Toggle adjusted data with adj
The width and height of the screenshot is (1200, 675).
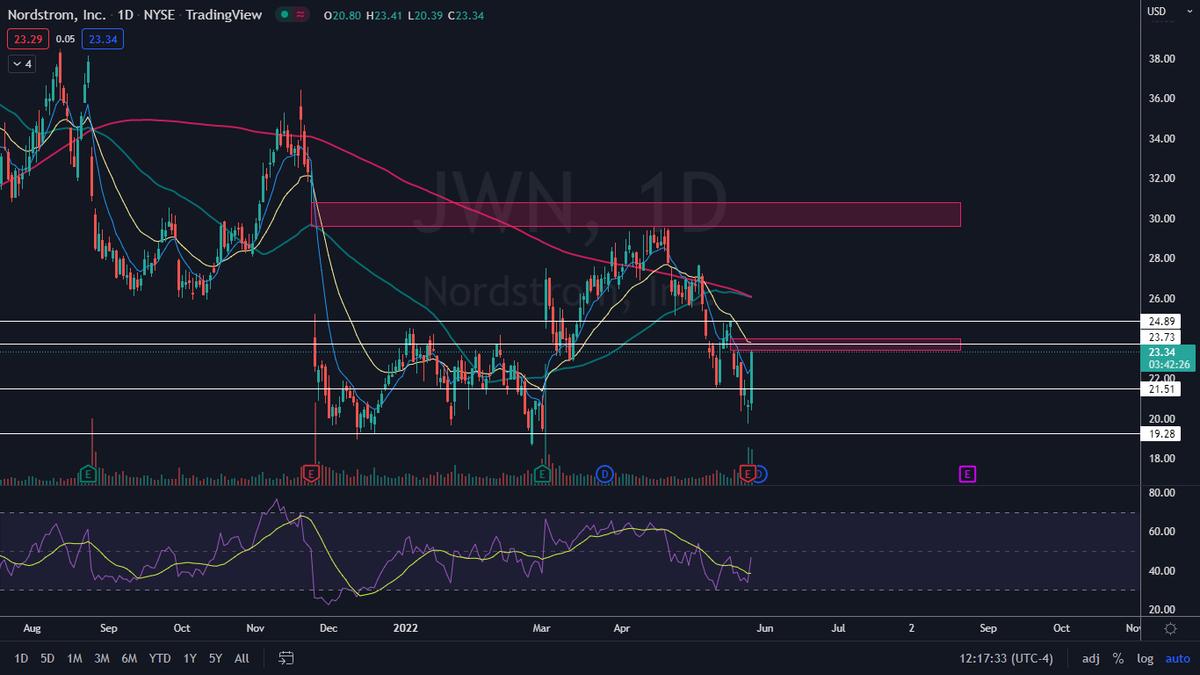coord(1091,658)
